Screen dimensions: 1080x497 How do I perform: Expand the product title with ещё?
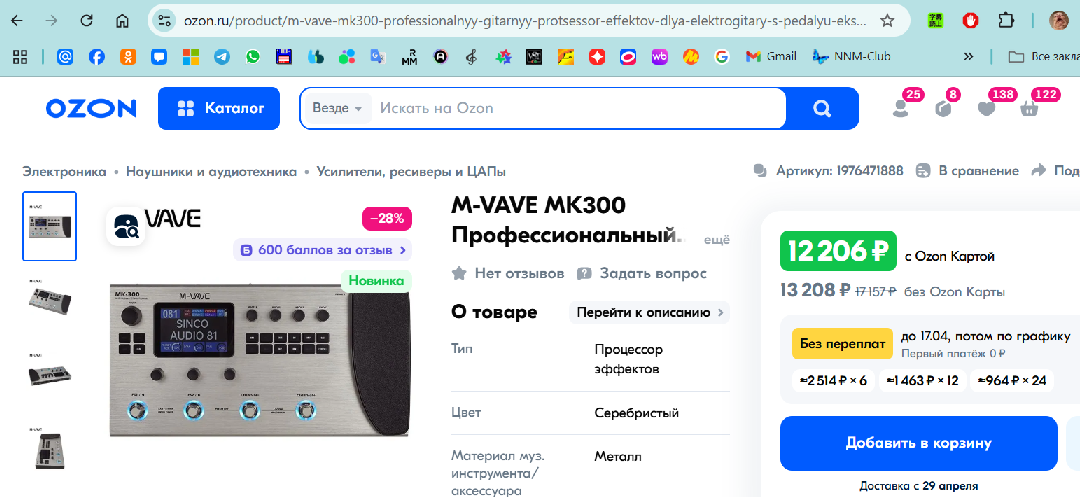716,240
